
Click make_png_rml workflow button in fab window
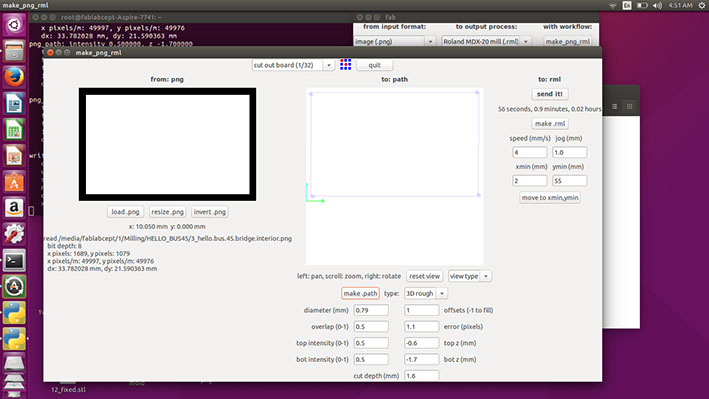click(567, 41)
